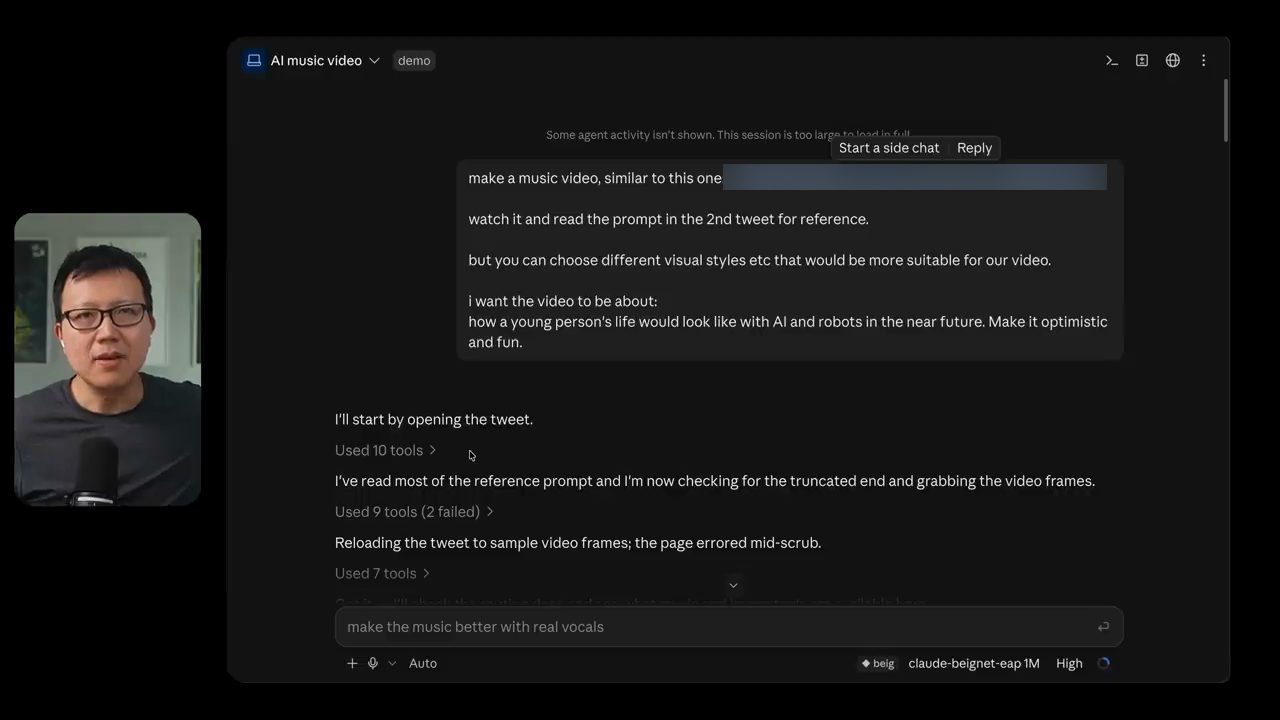Click the Start a side chat button
The image size is (1280, 720).
click(889, 148)
